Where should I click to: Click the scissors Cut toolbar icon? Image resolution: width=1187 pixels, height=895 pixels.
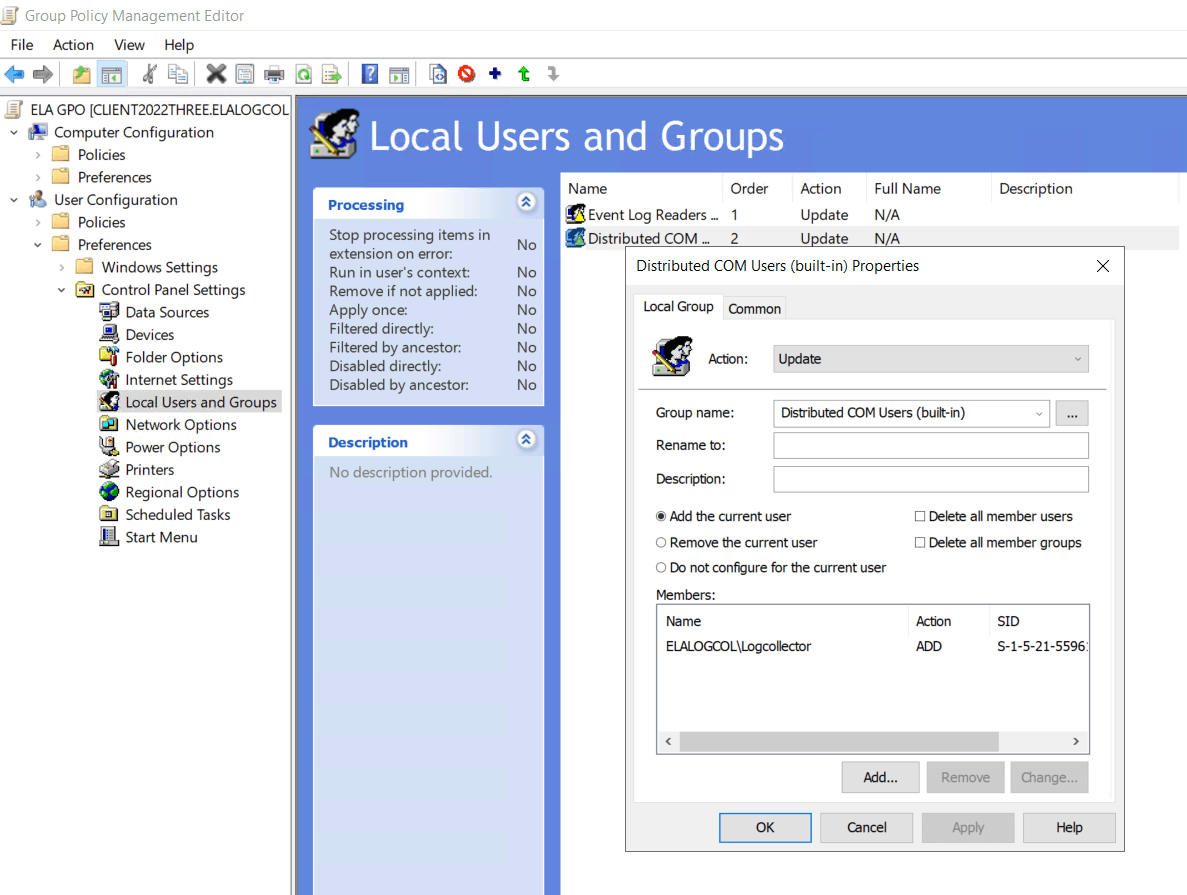pyautogui.click(x=149, y=74)
